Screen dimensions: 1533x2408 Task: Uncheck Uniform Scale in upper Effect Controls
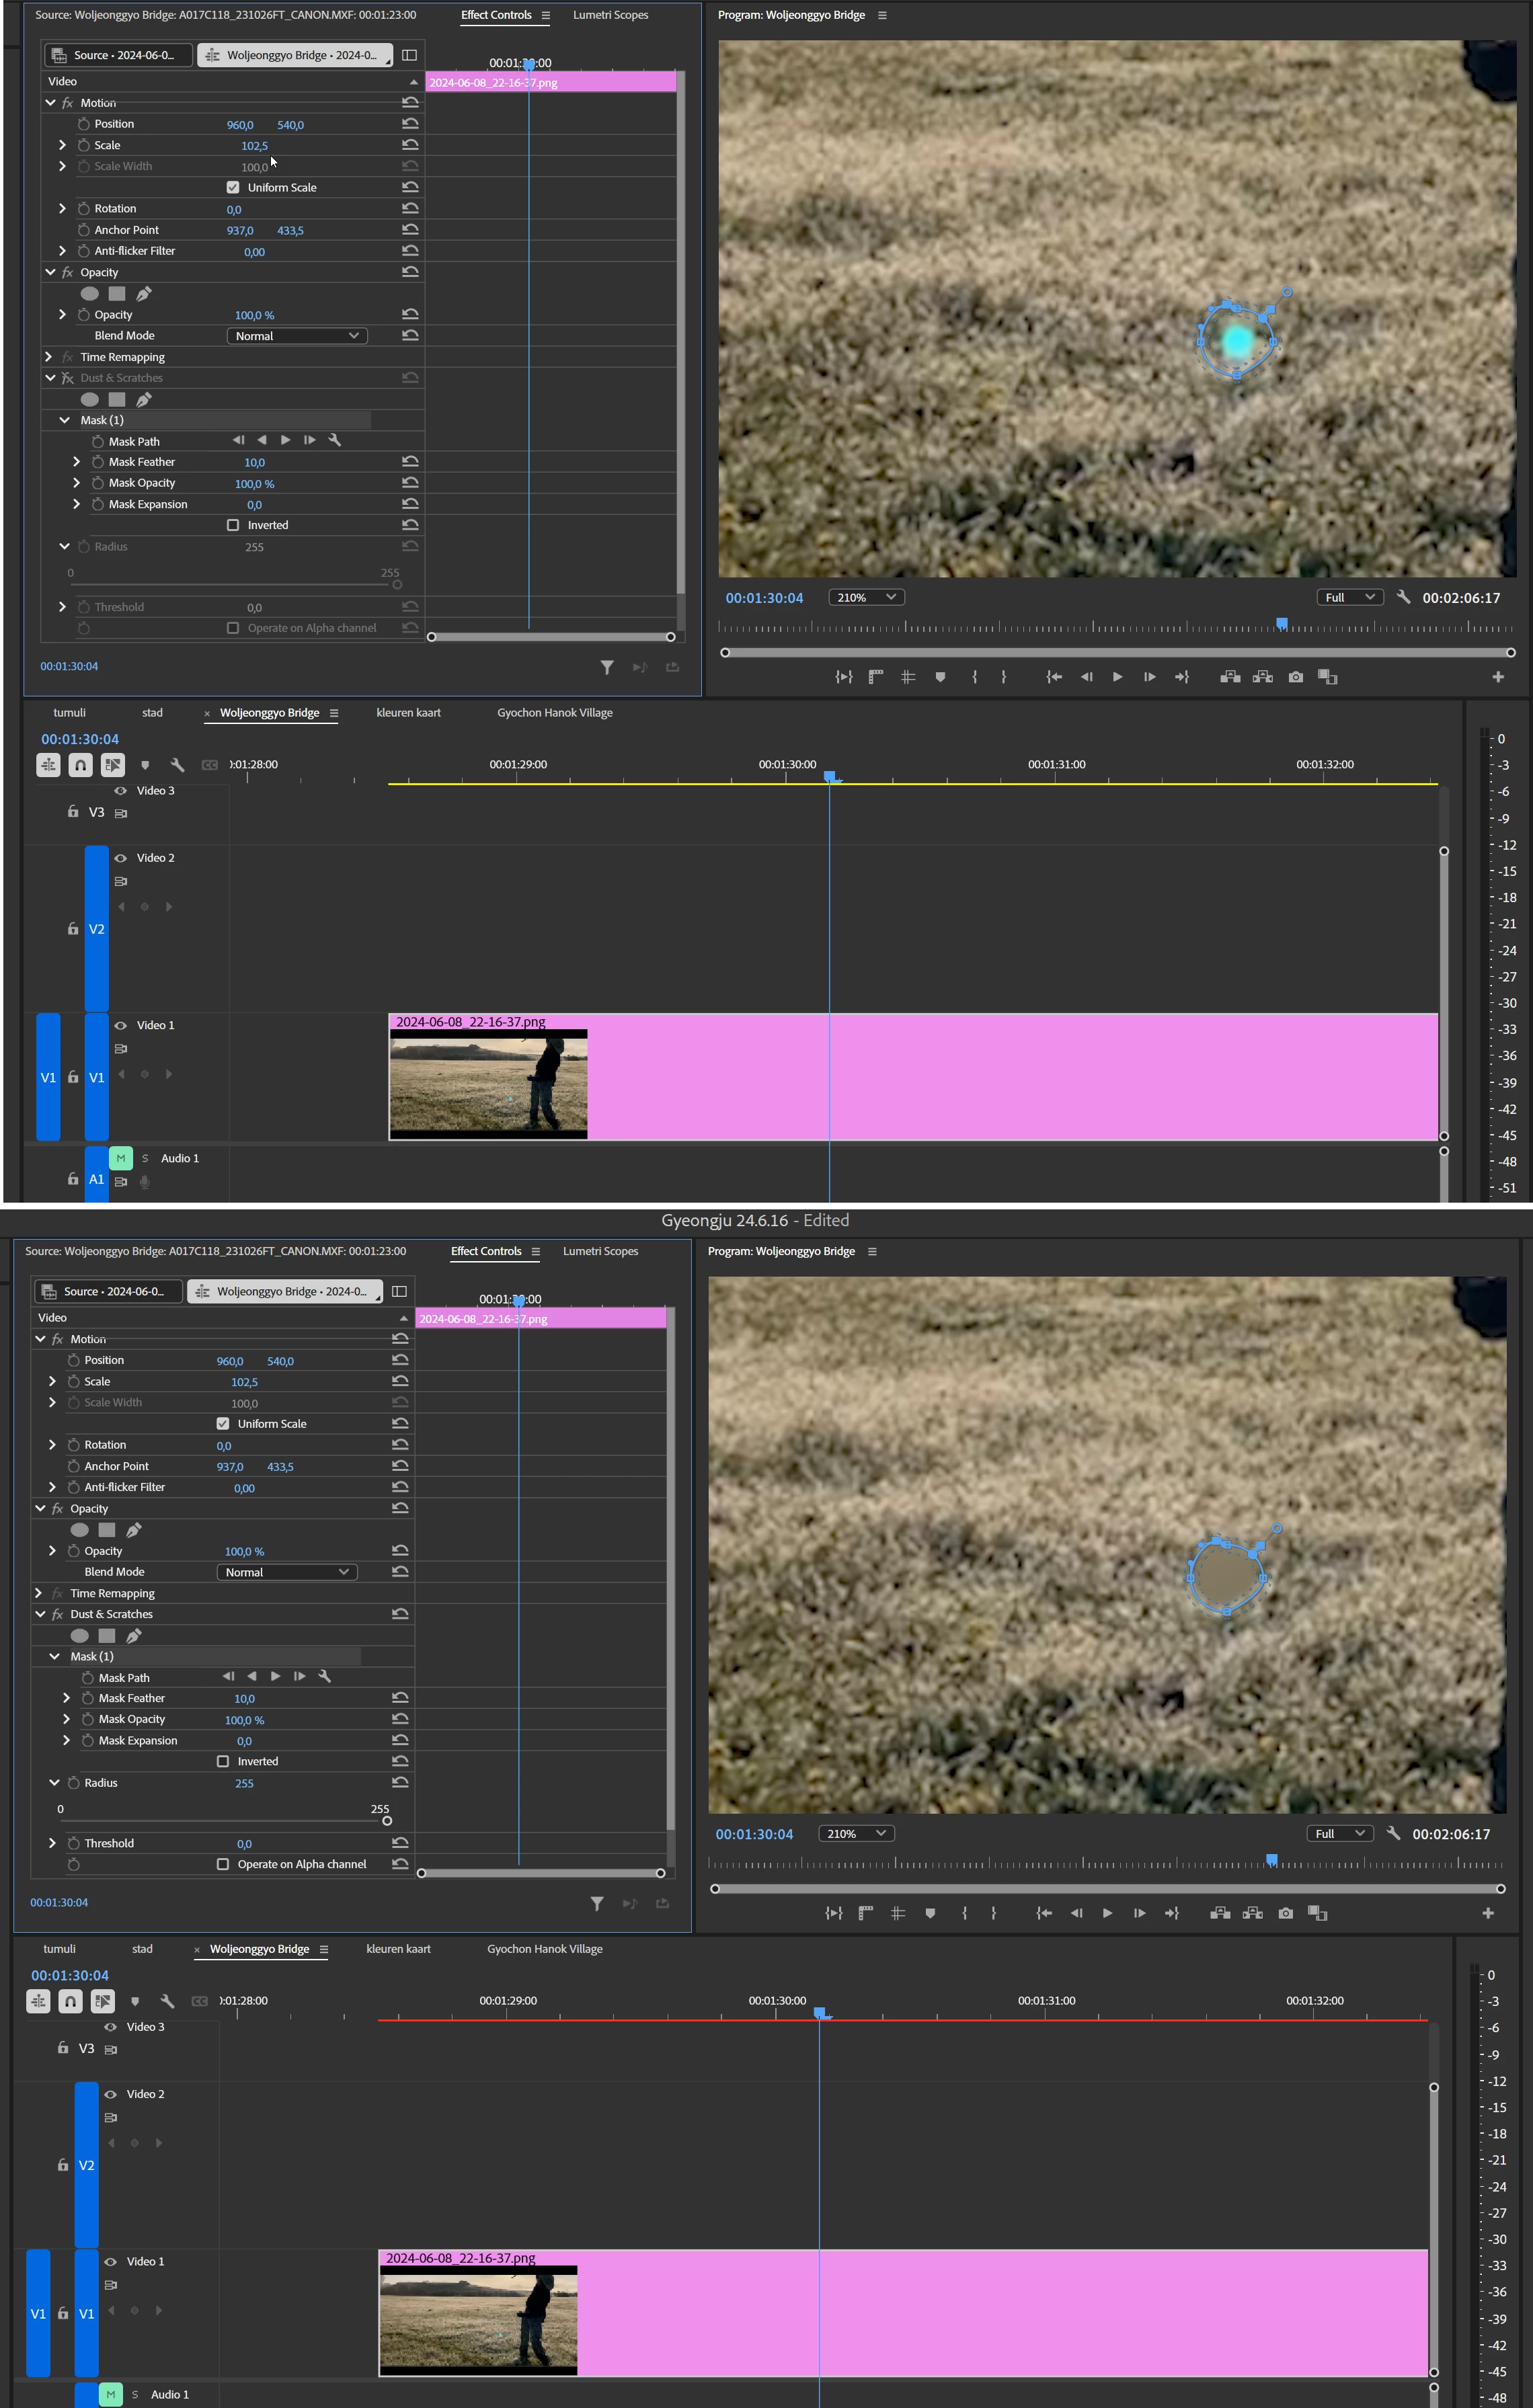[x=233, y=187]
